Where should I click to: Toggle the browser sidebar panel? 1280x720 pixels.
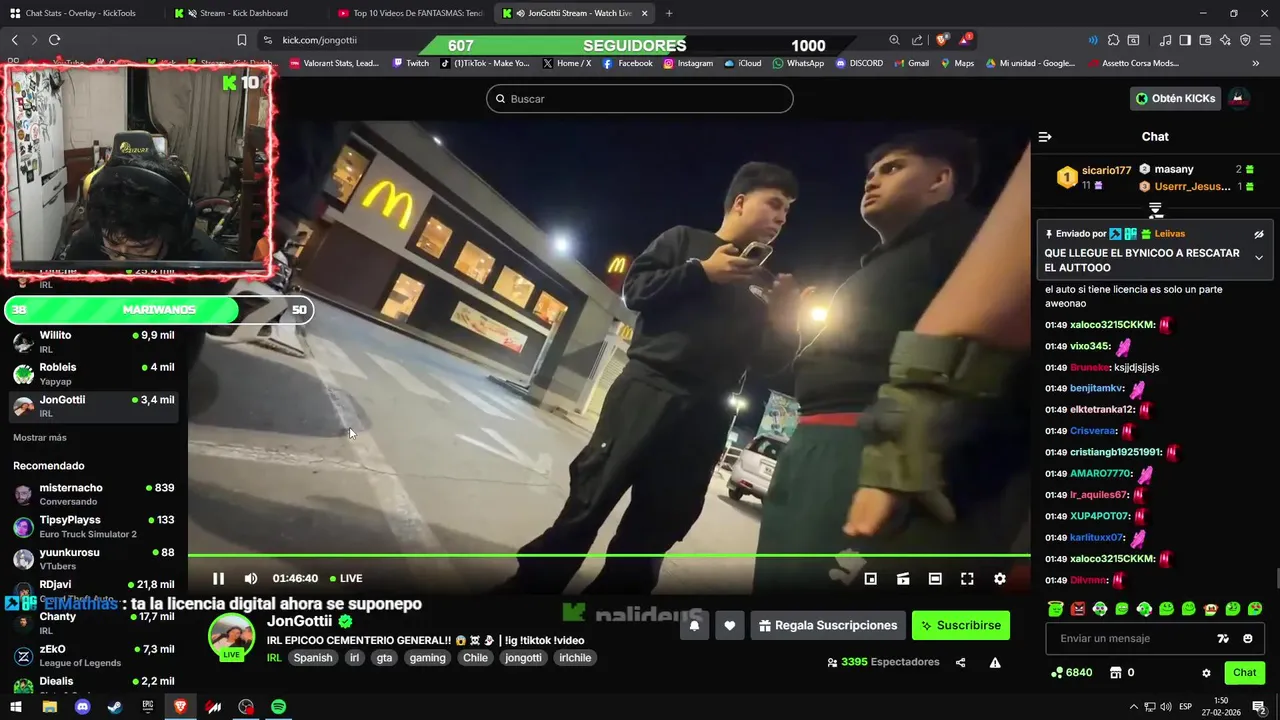click(x=1185, y=40)
